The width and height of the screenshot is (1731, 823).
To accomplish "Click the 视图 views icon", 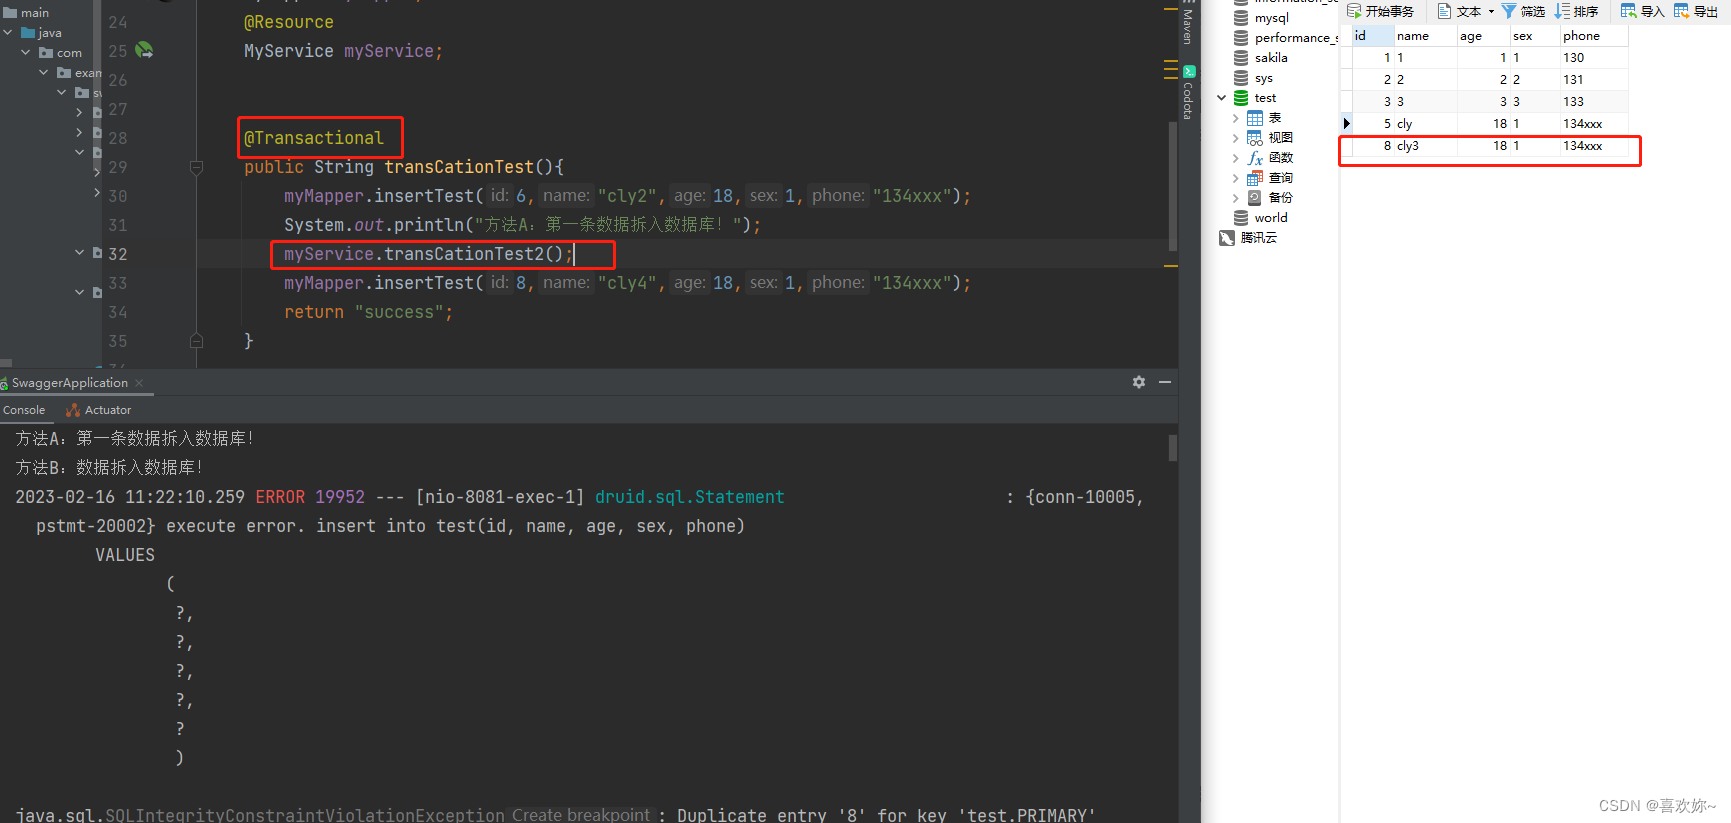I will pos(1255,138).
